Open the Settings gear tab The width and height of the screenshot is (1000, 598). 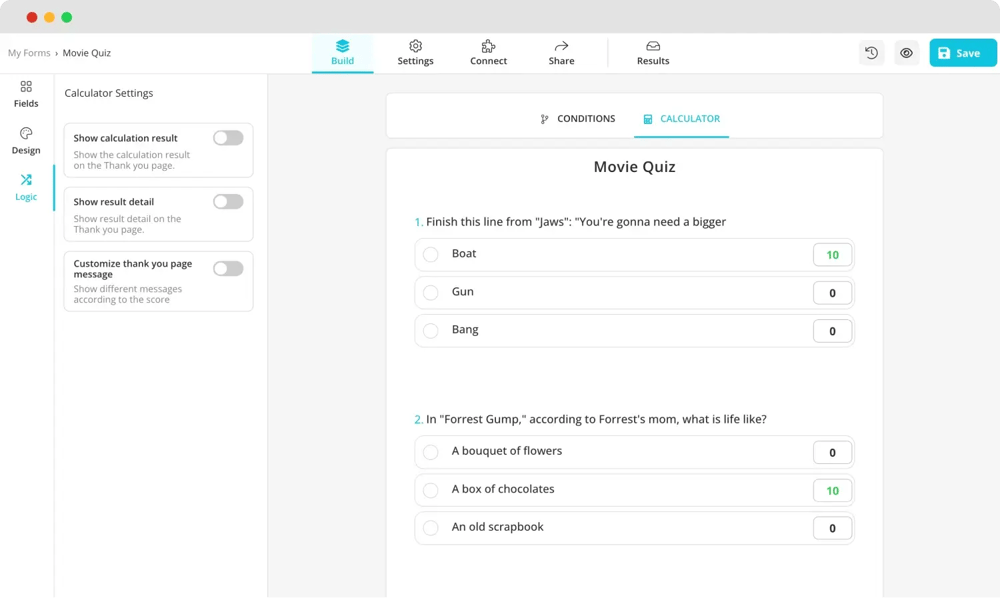point(415,46)
